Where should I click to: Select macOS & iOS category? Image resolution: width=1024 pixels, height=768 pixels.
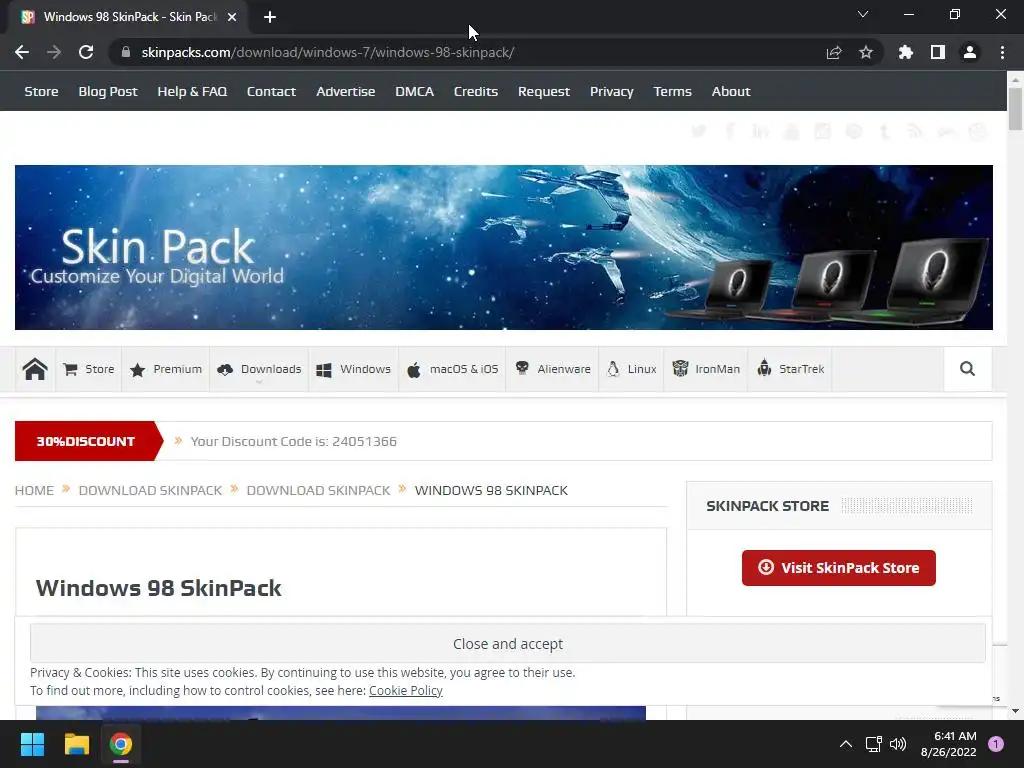(453, 369)
